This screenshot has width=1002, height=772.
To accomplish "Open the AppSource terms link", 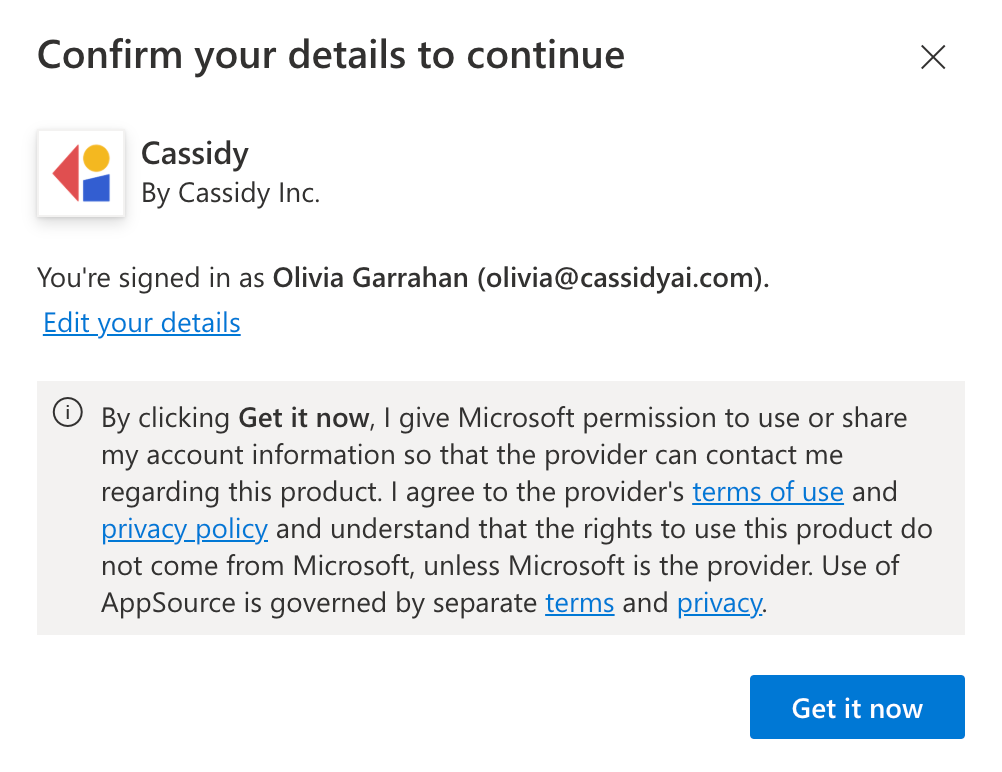I will (x=580, y=602).
